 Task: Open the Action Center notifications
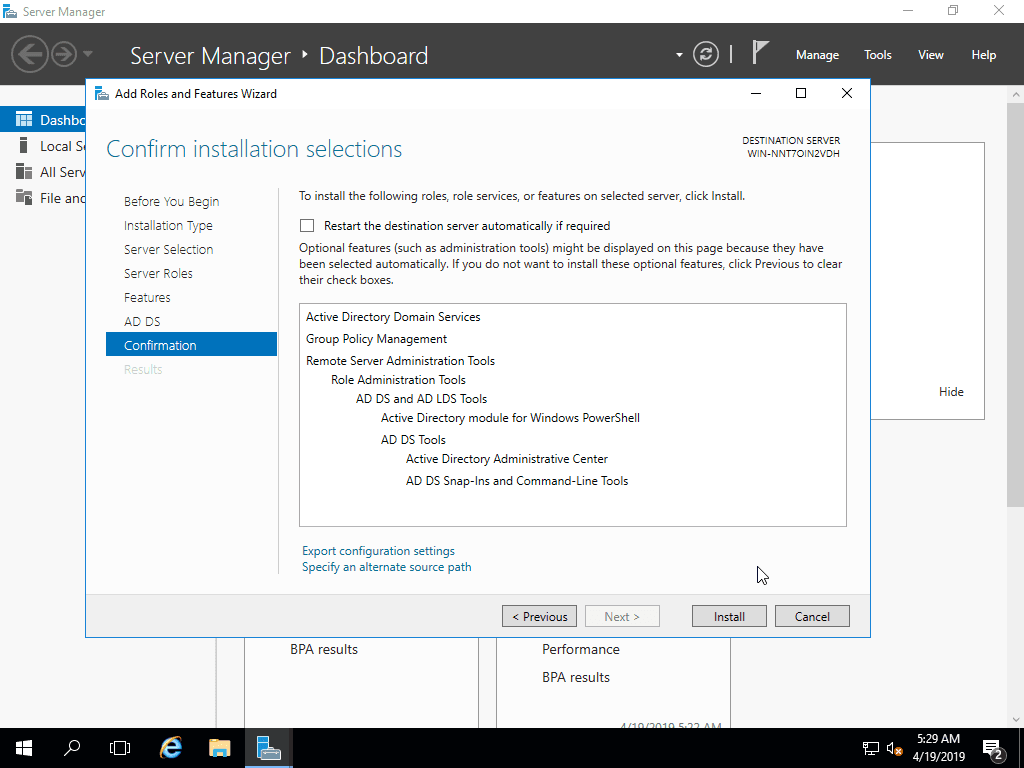[x=993, y=748]
